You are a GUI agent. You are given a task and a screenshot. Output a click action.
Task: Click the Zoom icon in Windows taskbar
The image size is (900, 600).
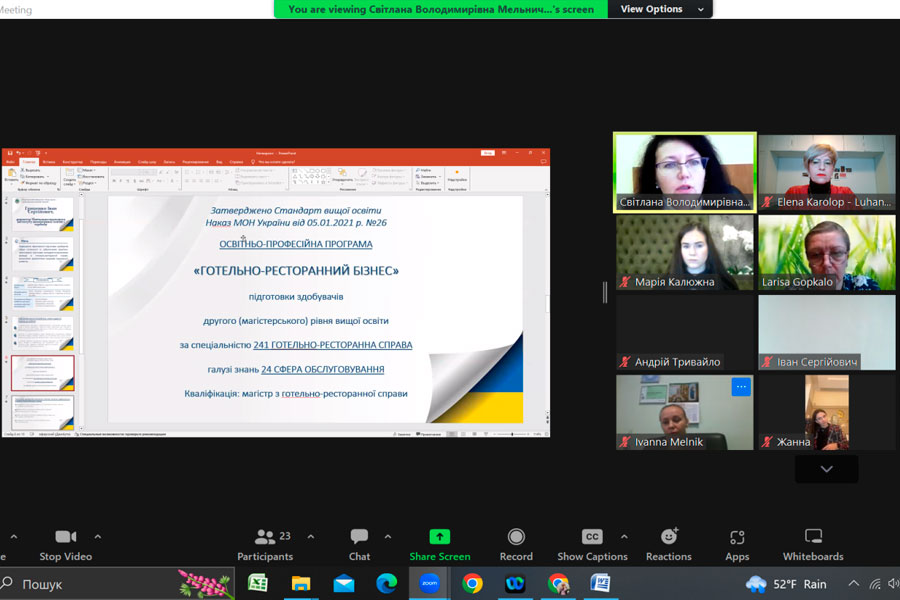[x=429, y=583]
